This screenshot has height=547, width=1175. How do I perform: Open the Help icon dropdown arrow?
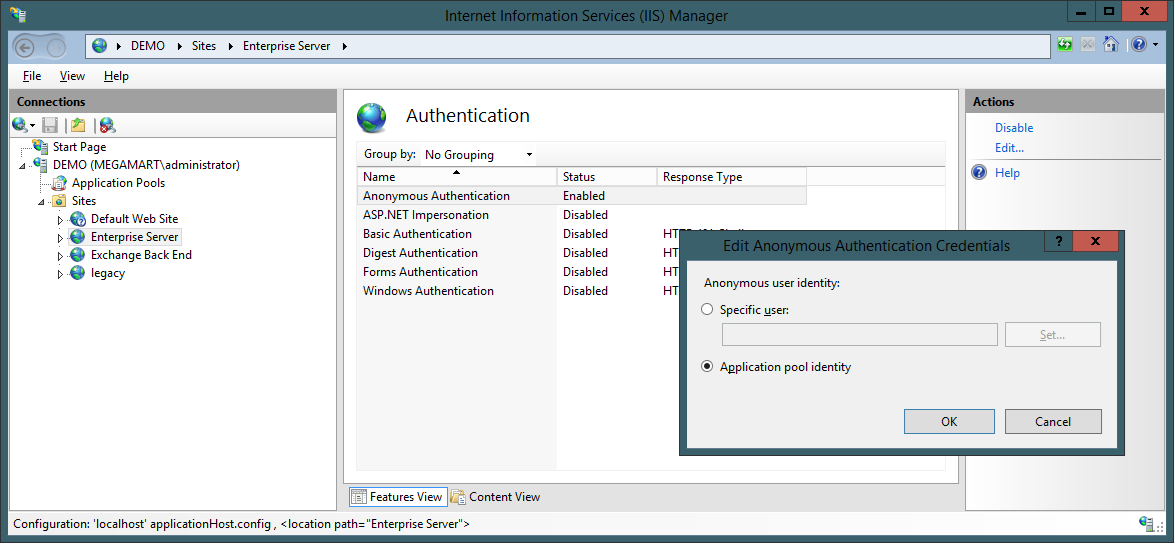click(1155, 46)
